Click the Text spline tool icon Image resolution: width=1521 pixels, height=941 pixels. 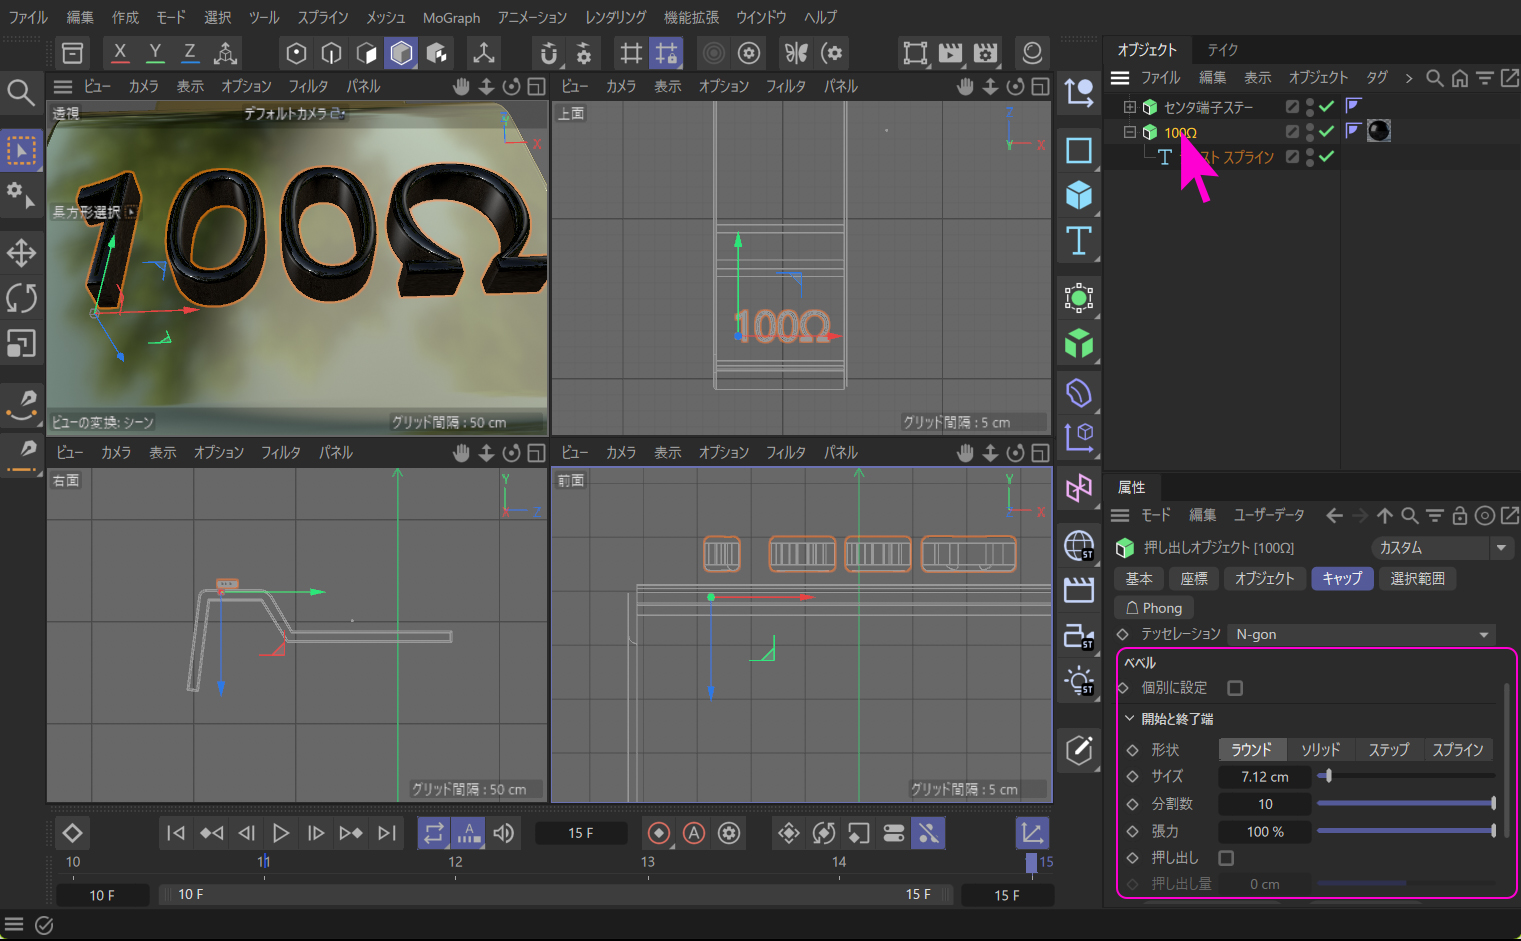click(1078, 241)
